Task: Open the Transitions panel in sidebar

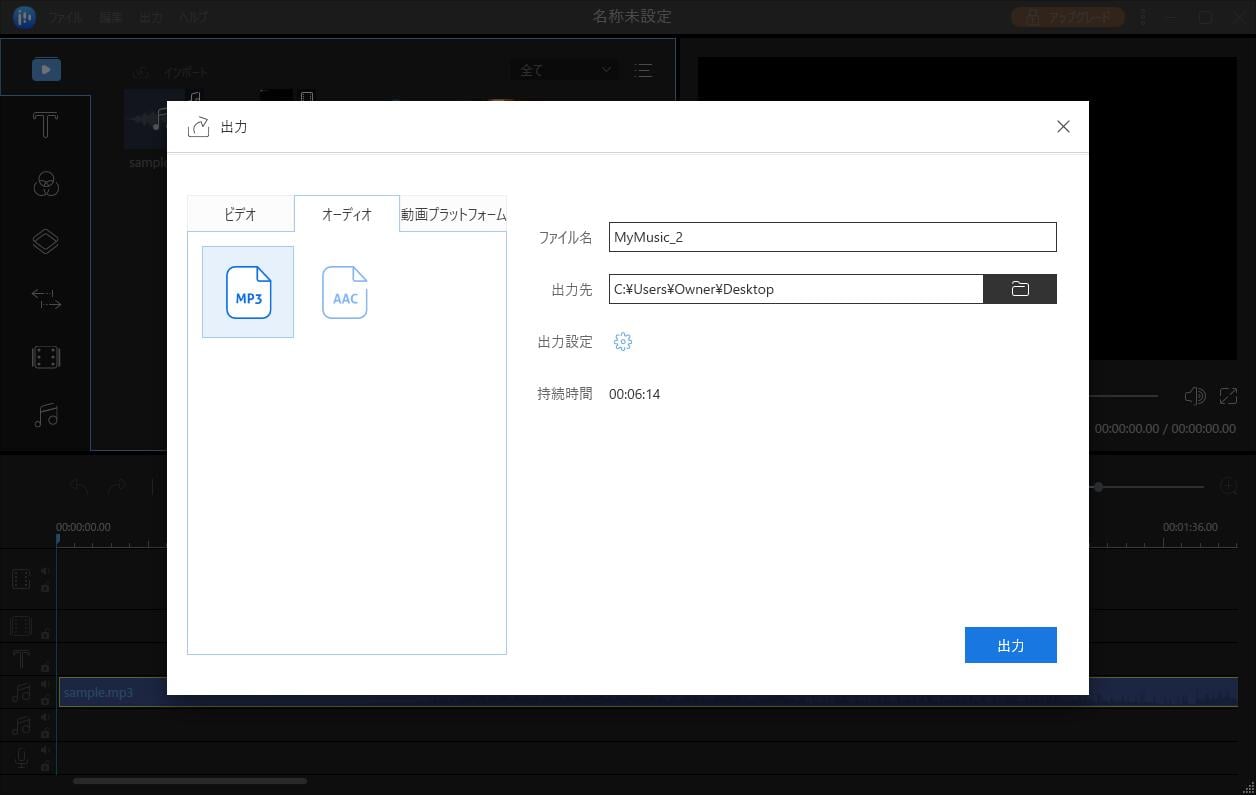Action: (45, 299)
